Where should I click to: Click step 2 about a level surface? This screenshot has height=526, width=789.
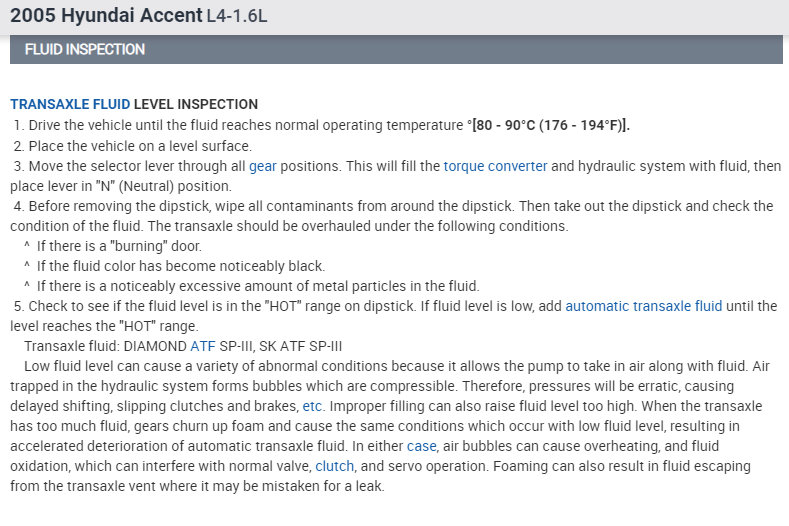pos(132,146)
